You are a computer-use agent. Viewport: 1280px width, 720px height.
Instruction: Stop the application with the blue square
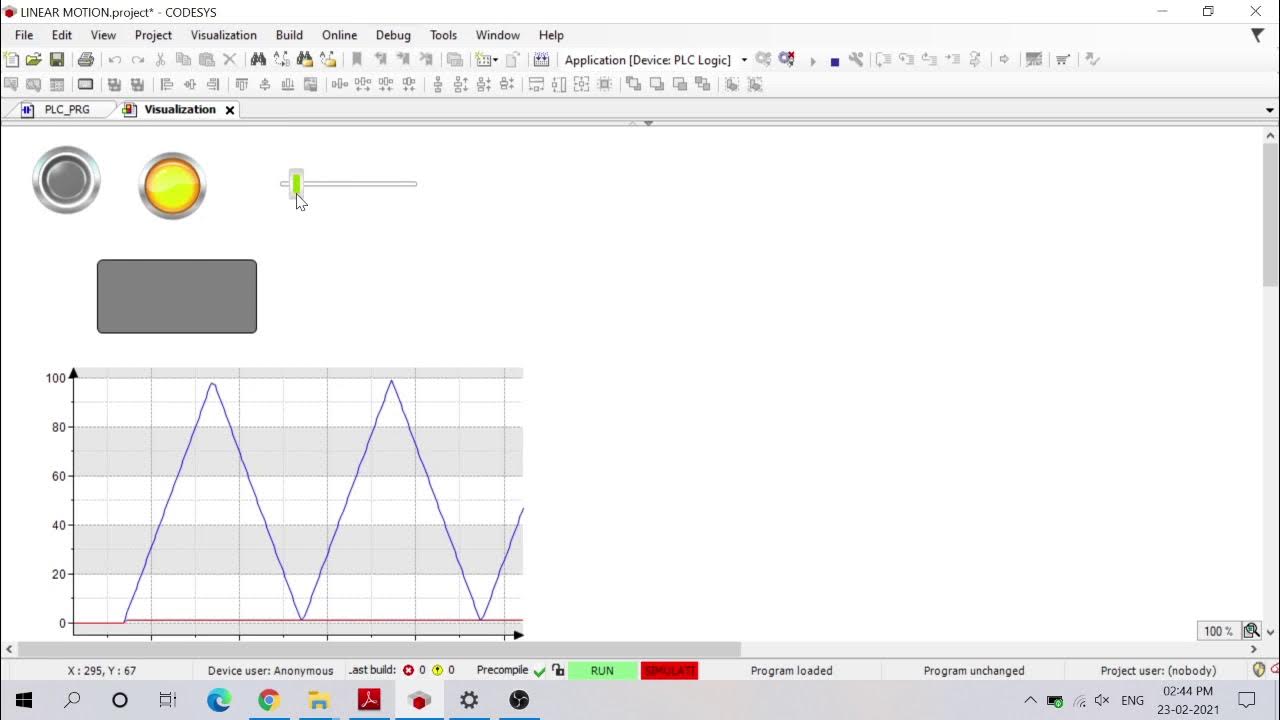(x=834, y=61)
